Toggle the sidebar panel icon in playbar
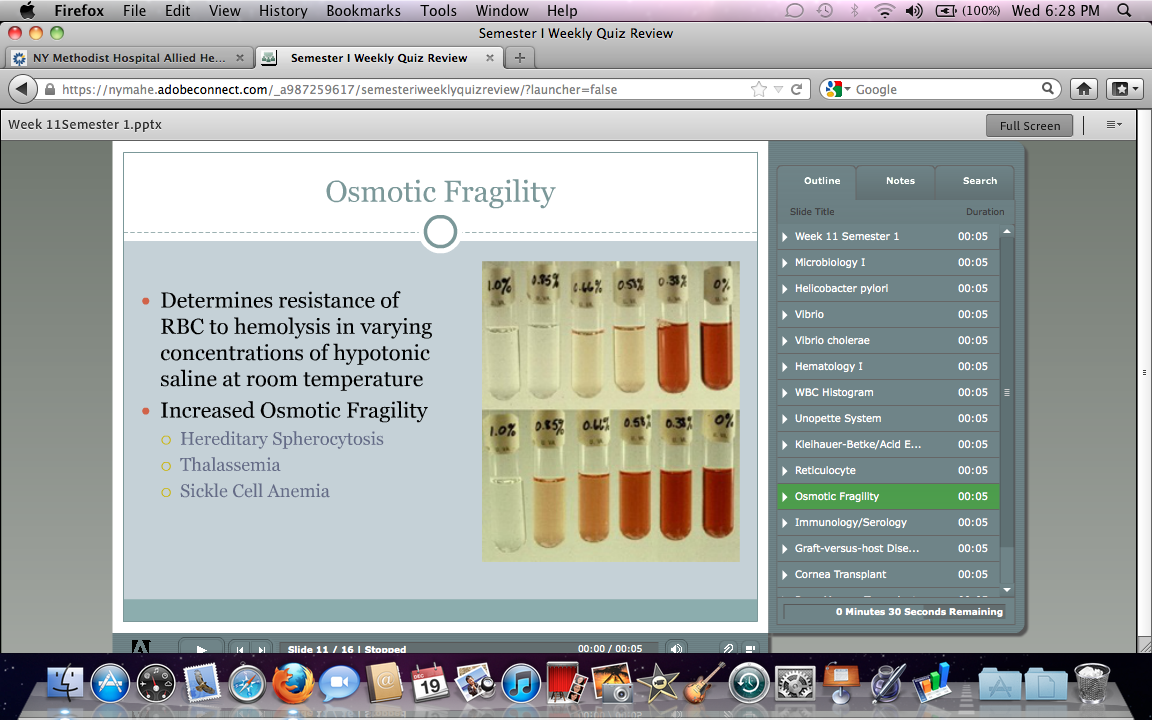Viewport: 1152px width, 720px height. (750, 649)
